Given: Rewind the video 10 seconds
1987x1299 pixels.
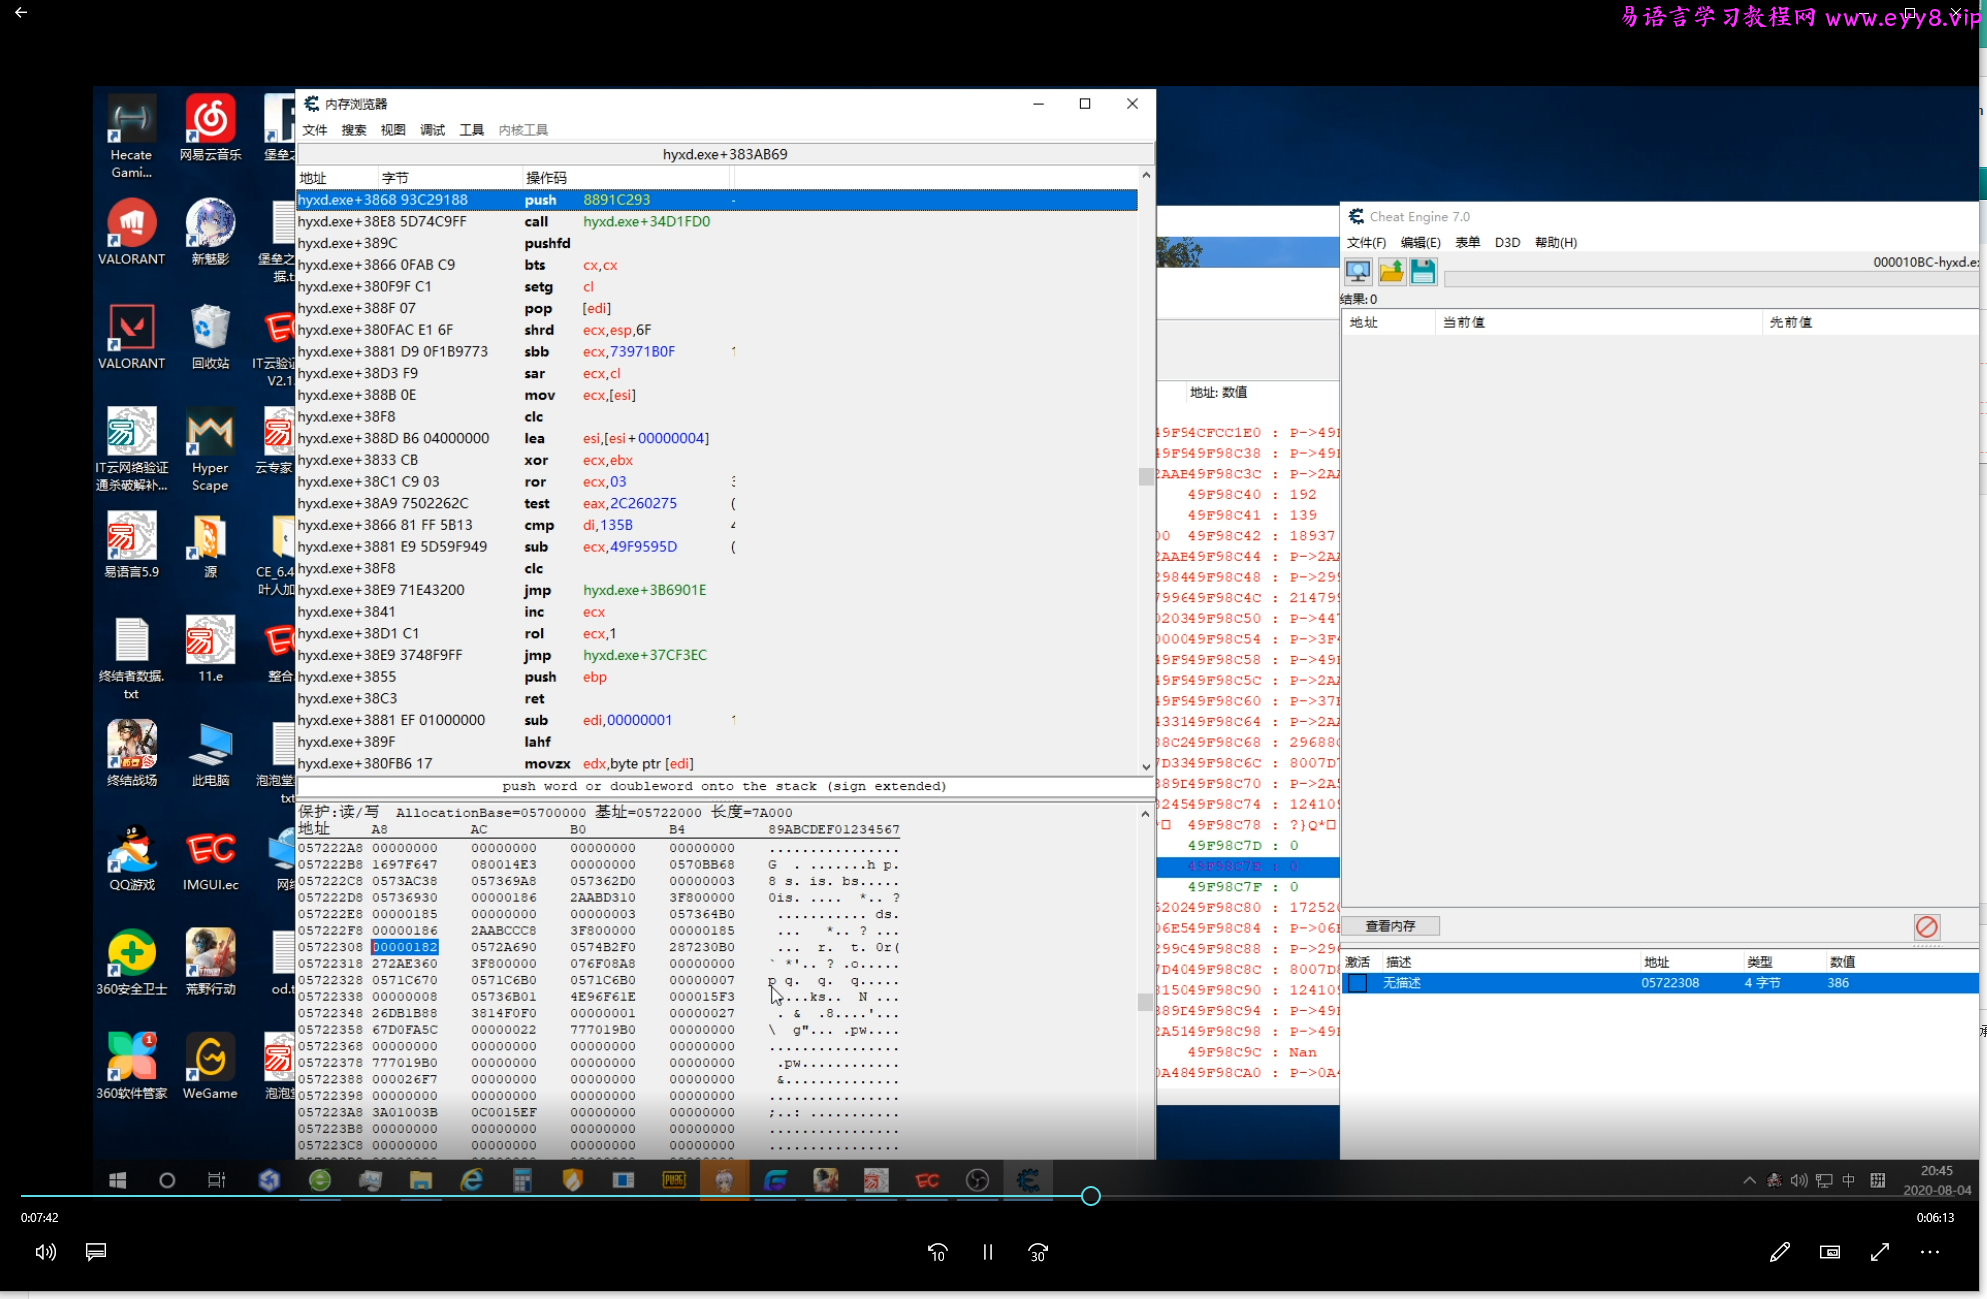Looking at the screenshot, I should (x=937, y=1252).
